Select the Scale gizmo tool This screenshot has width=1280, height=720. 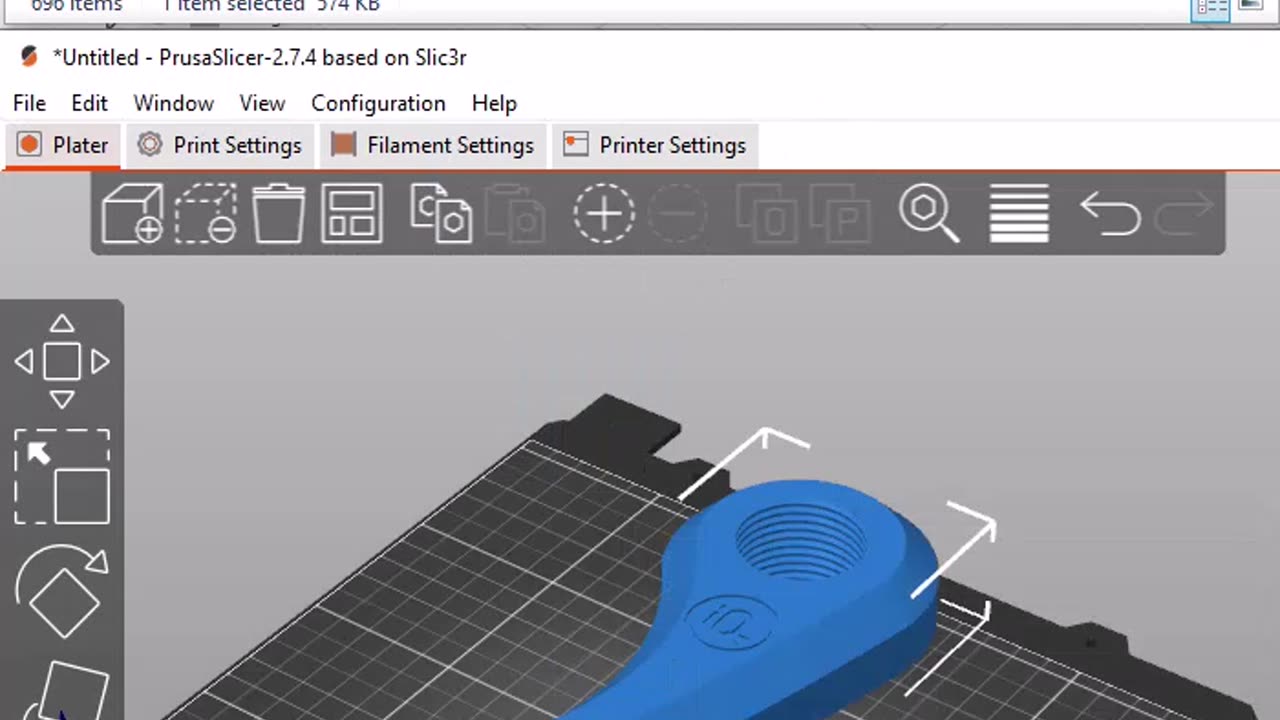62,477
